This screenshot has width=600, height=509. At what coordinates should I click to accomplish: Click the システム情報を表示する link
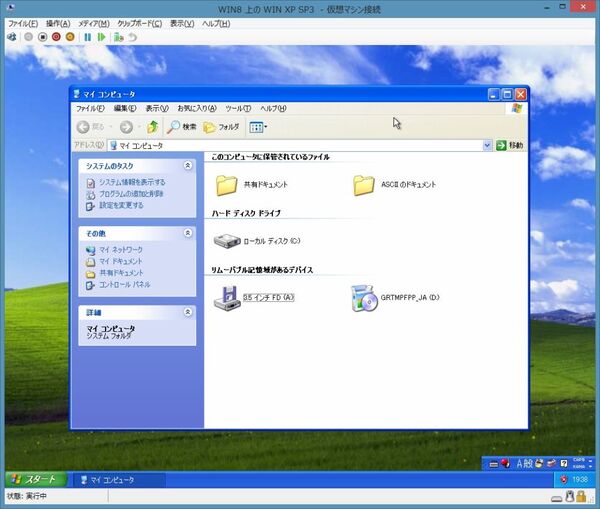click(x=131, y=183)
